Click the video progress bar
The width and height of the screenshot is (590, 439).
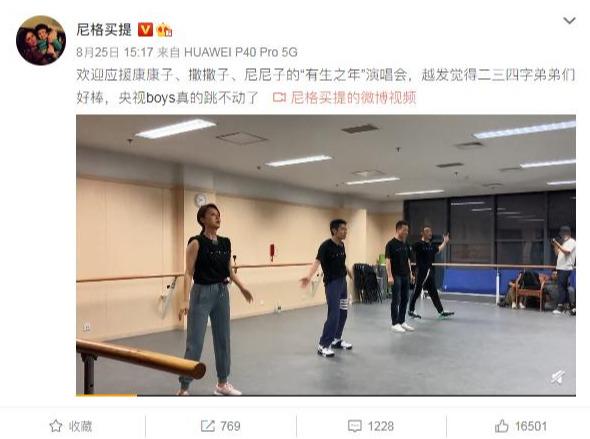(x=326, y=395)
